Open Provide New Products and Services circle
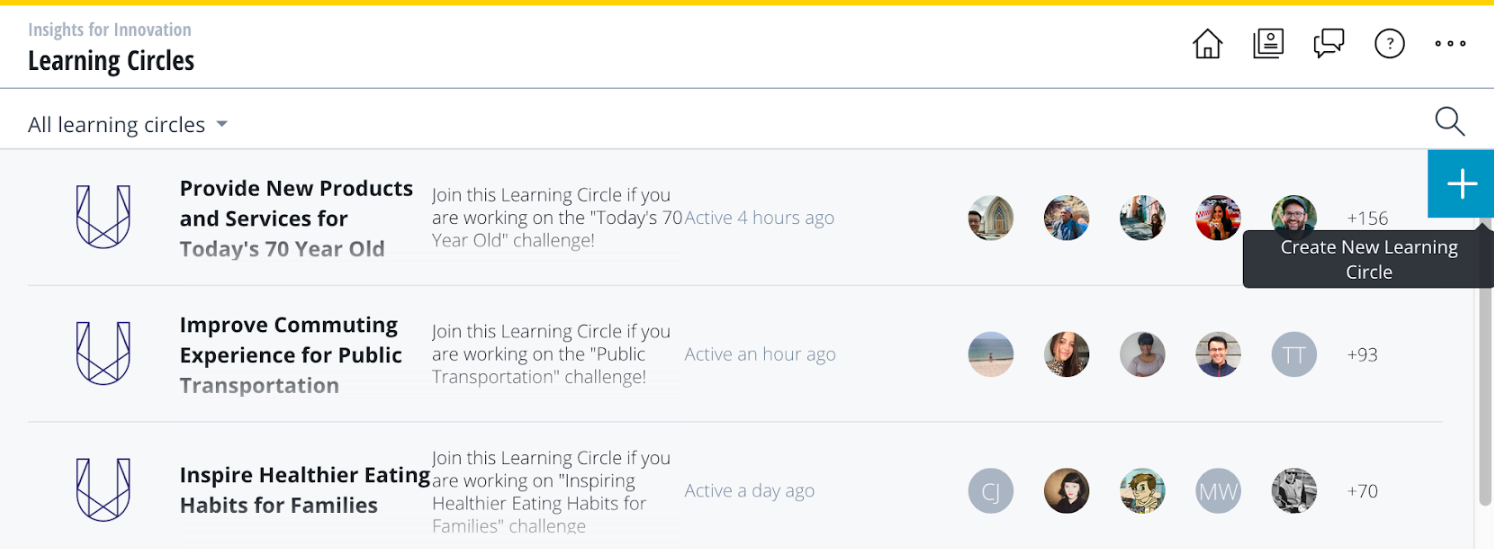This screenshot has height=549, width=1494. pyautogui.click(x=296, y=218)
